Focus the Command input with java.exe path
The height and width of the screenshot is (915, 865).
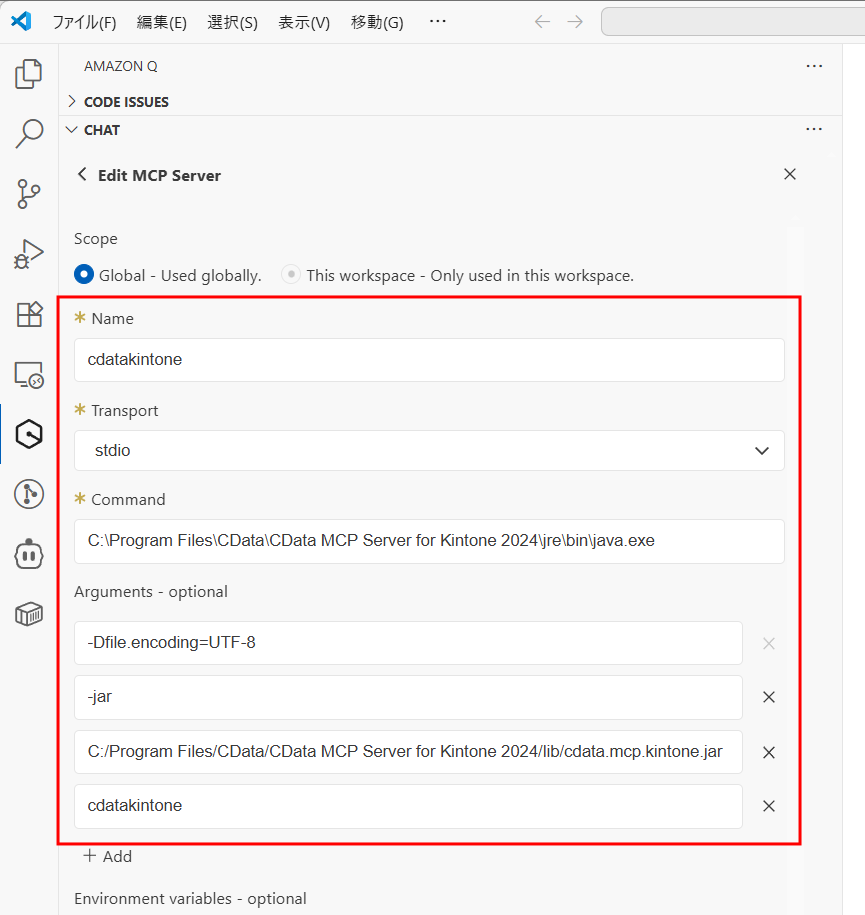[x=429, y=541]
